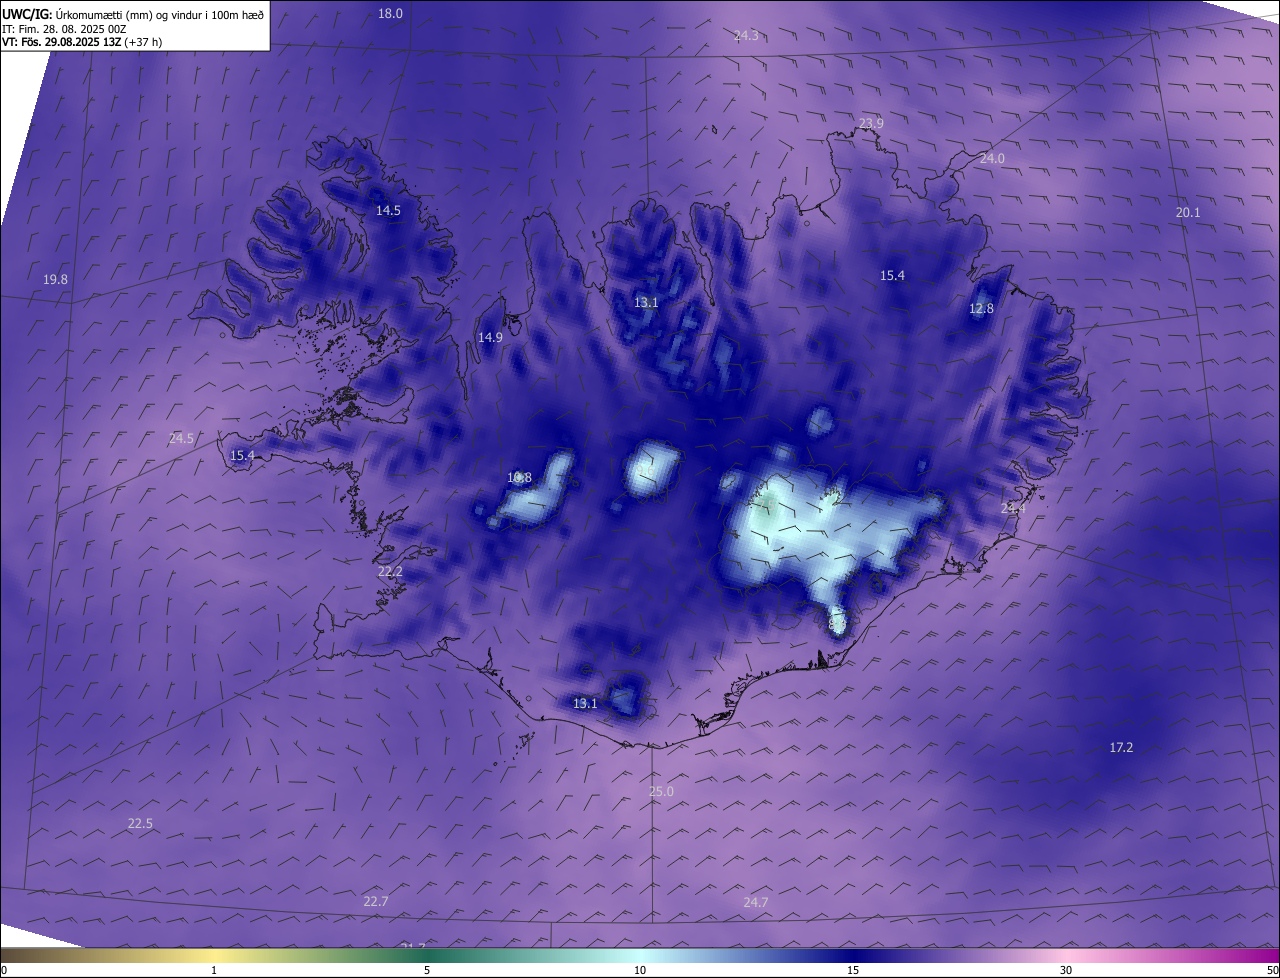Click the 24.5 value label
Screen dimensions: 1280x978
click(x=181, y=438)
